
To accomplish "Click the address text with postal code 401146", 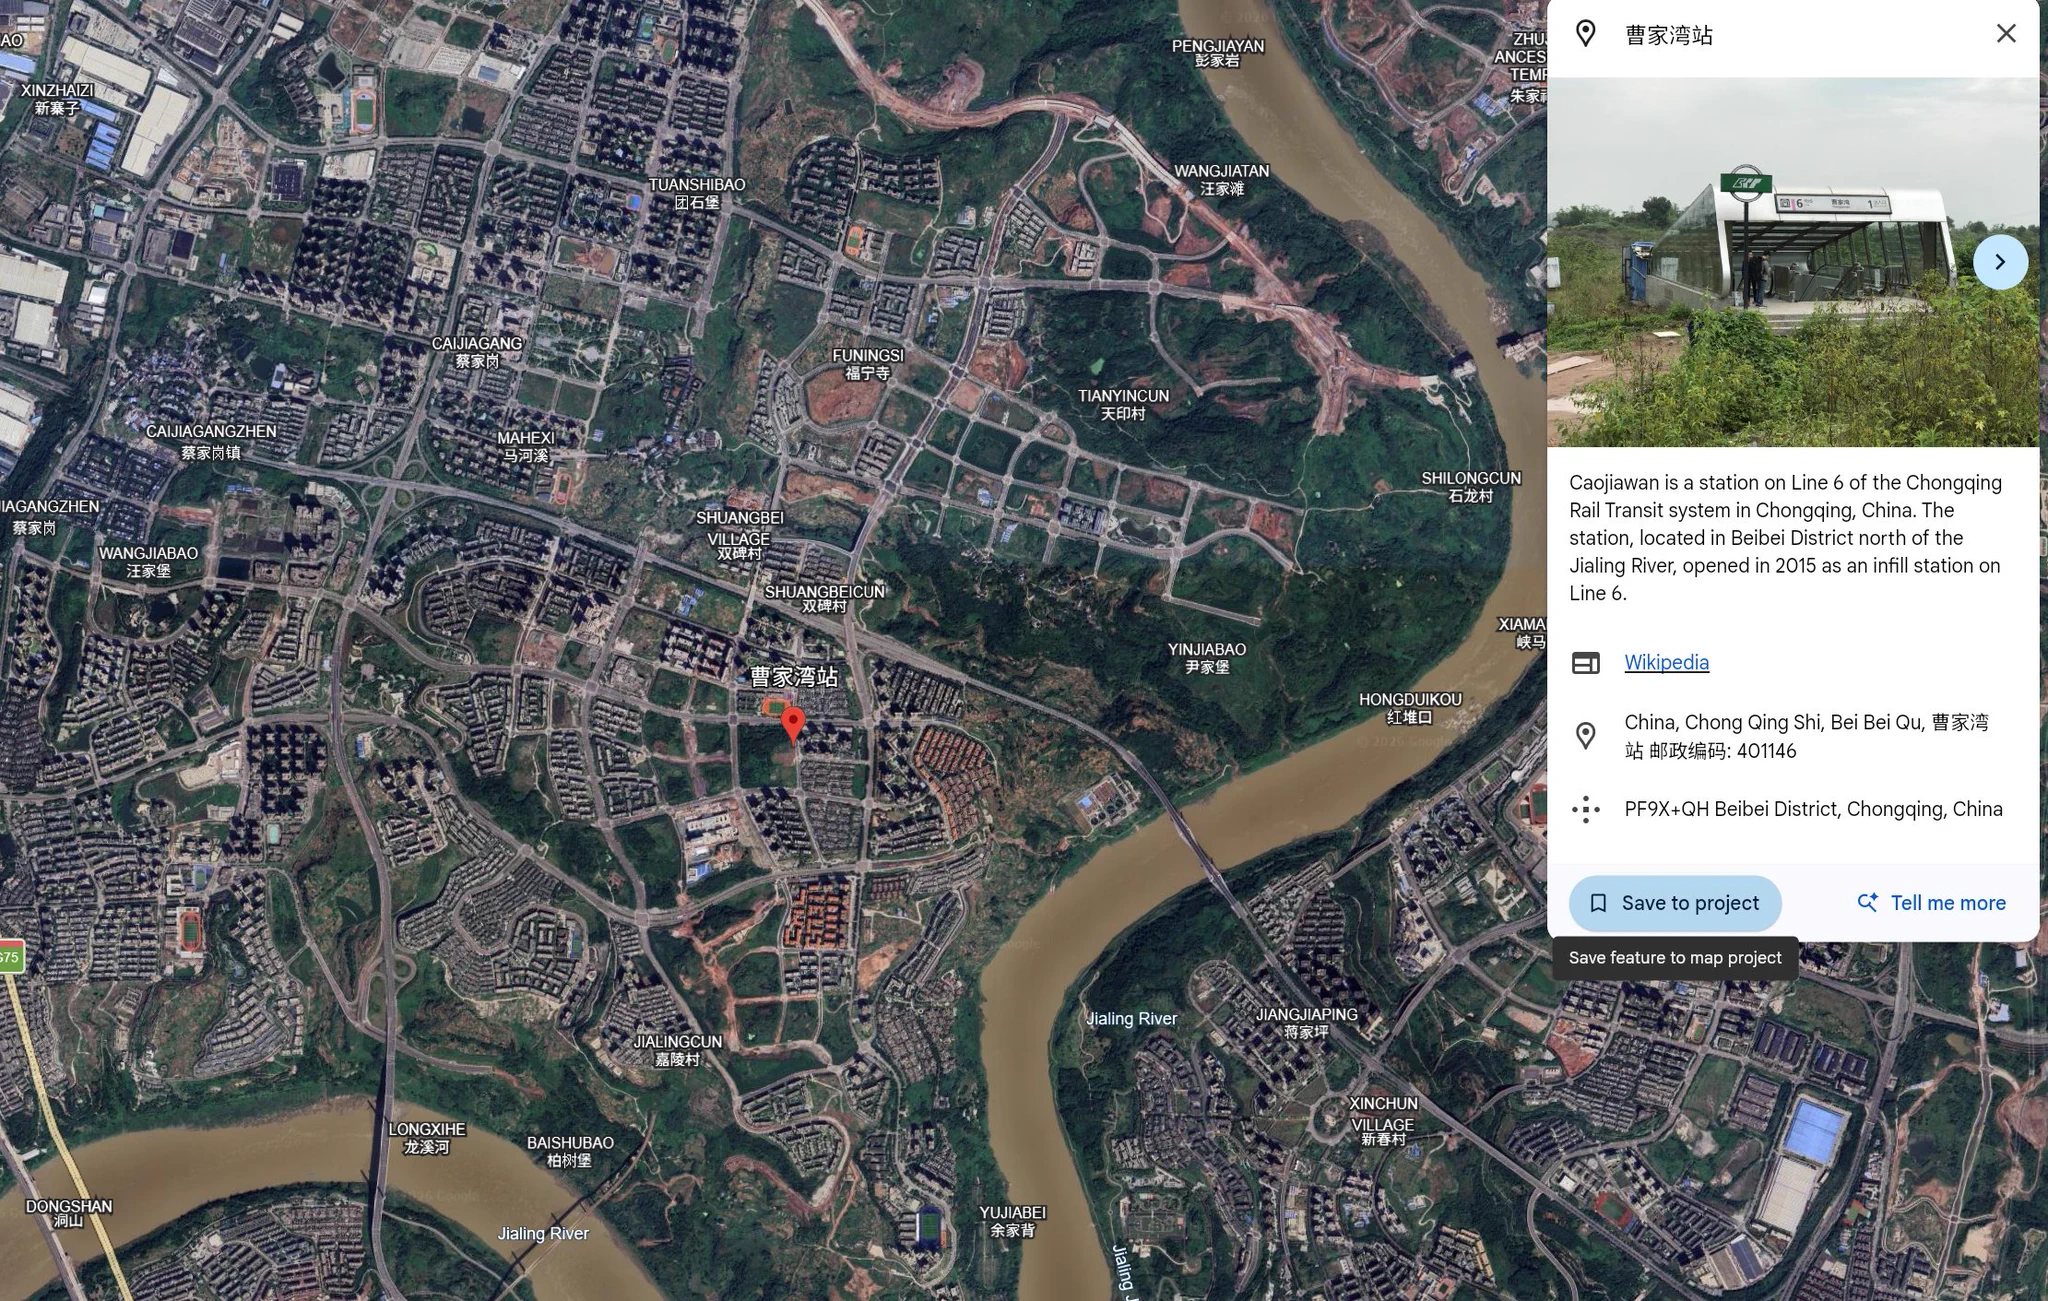I will pos(1806,736).
